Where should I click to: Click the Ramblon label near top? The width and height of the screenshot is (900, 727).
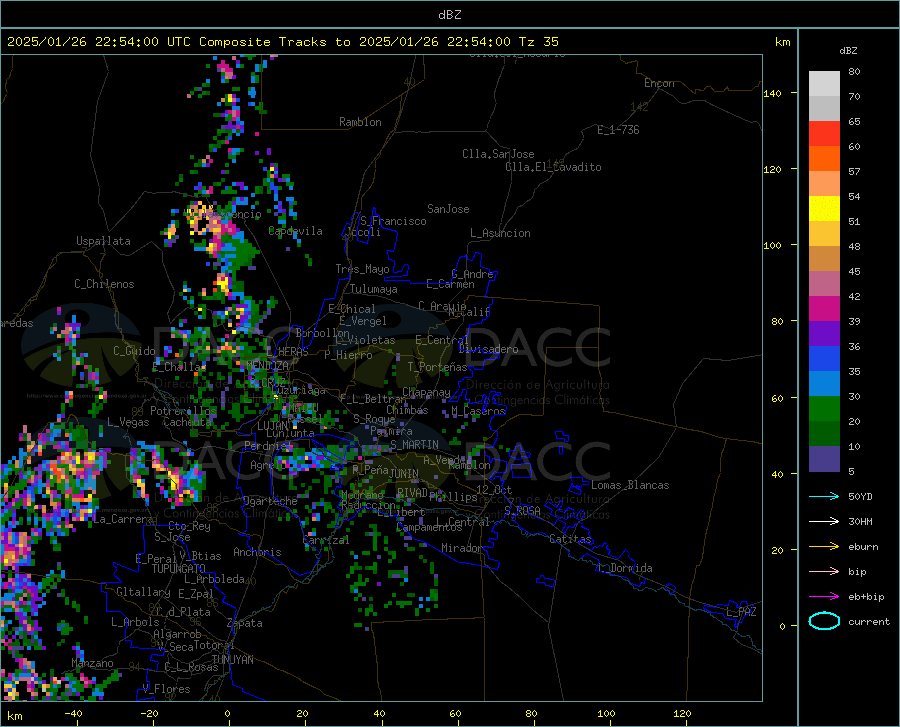(360, 122)
